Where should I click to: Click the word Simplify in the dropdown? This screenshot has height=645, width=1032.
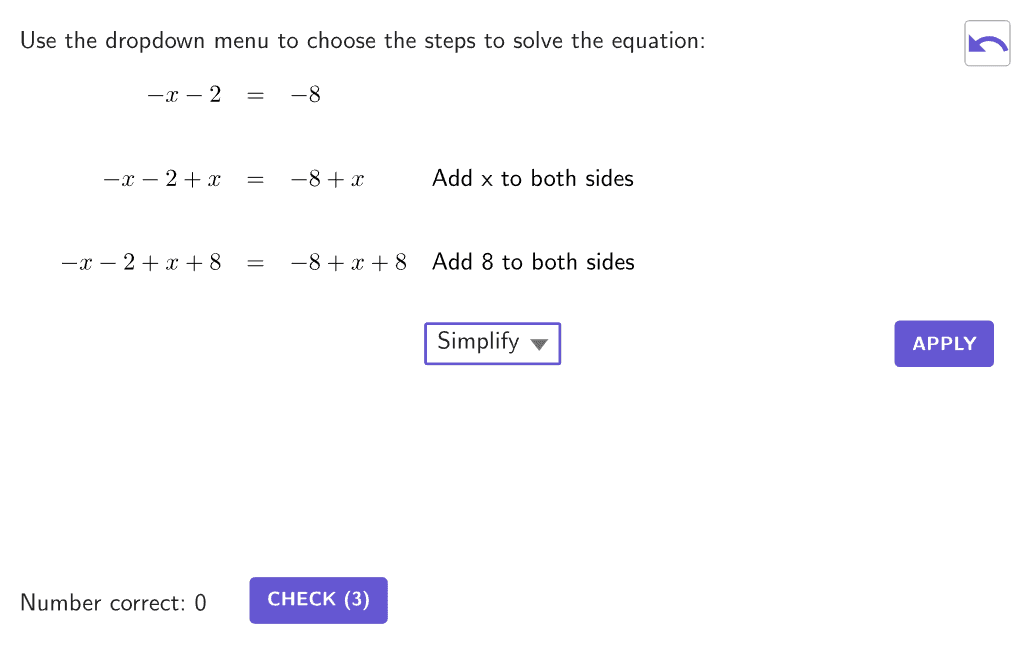[x=479, y=342]
